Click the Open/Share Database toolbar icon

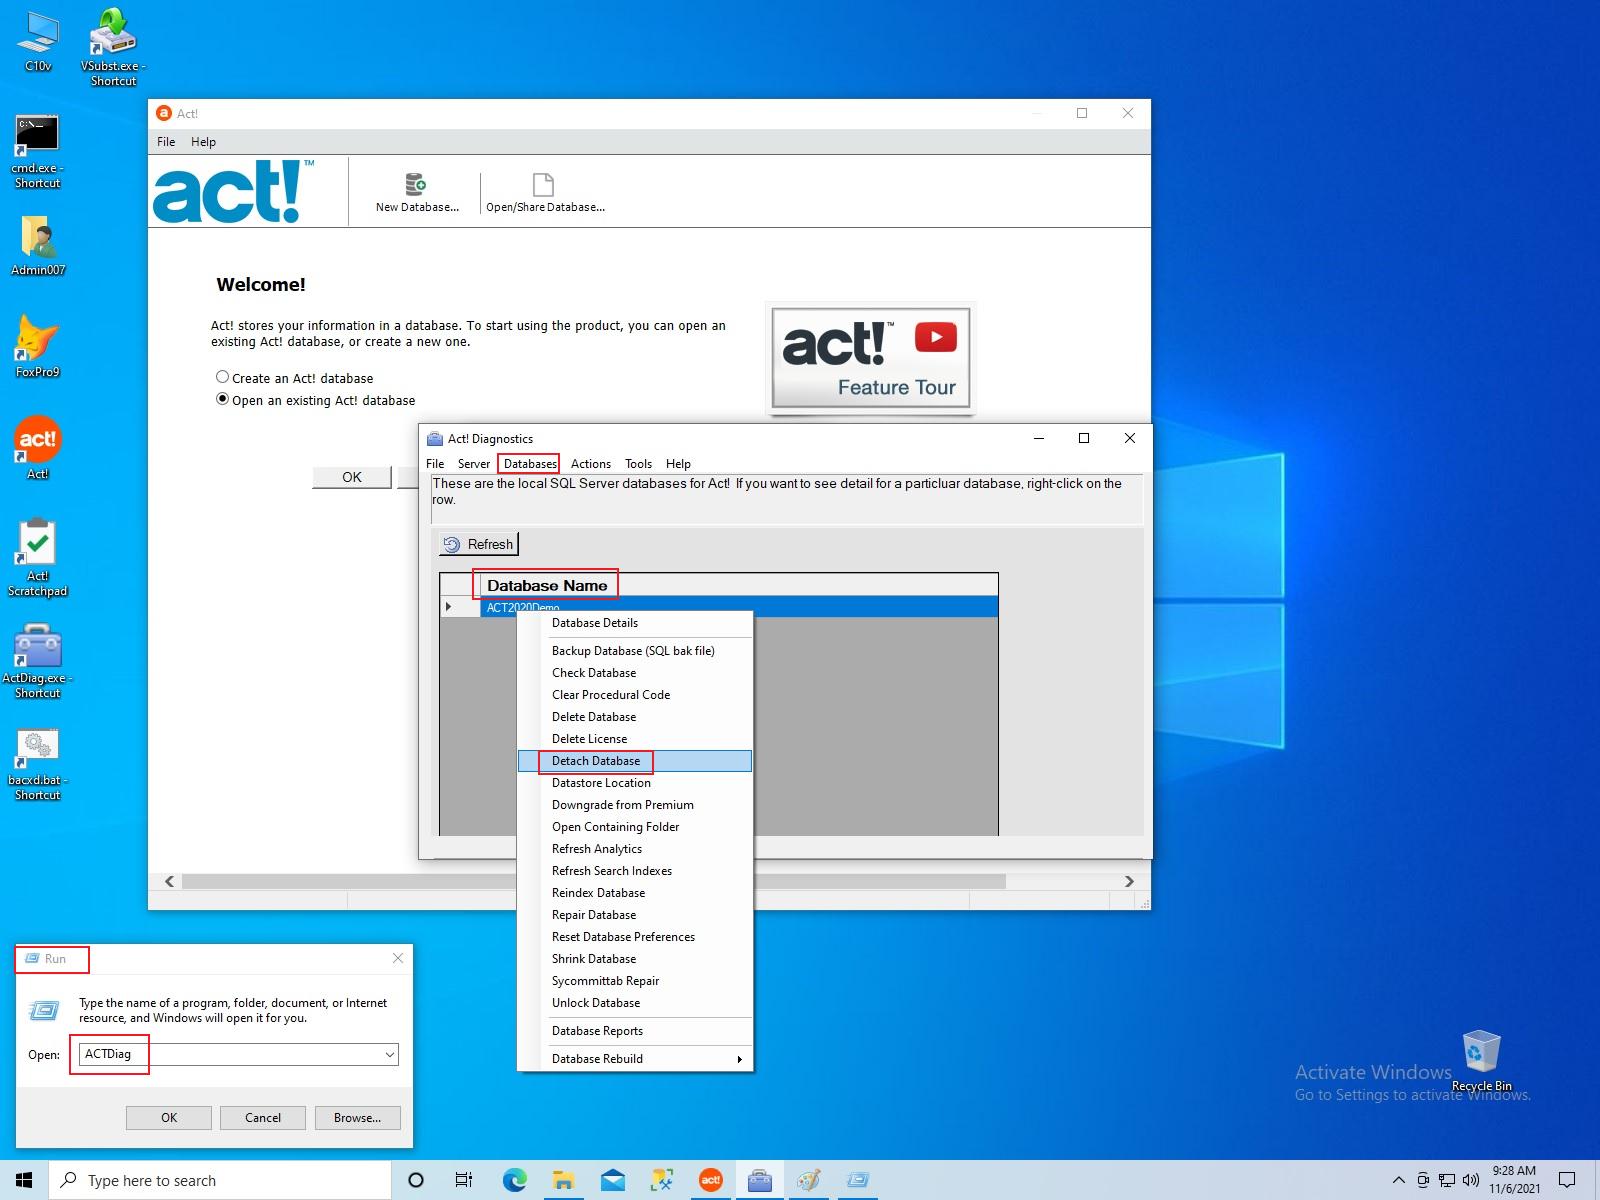(545, 192)
